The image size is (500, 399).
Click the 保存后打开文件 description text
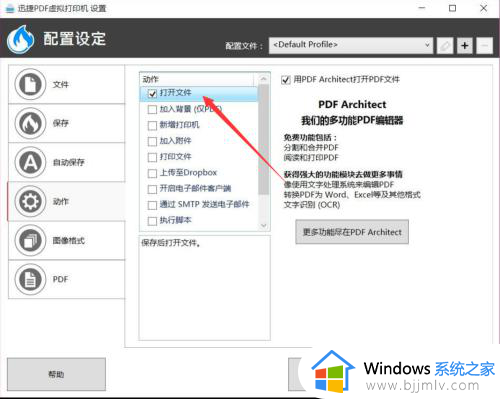pos(171,243)
